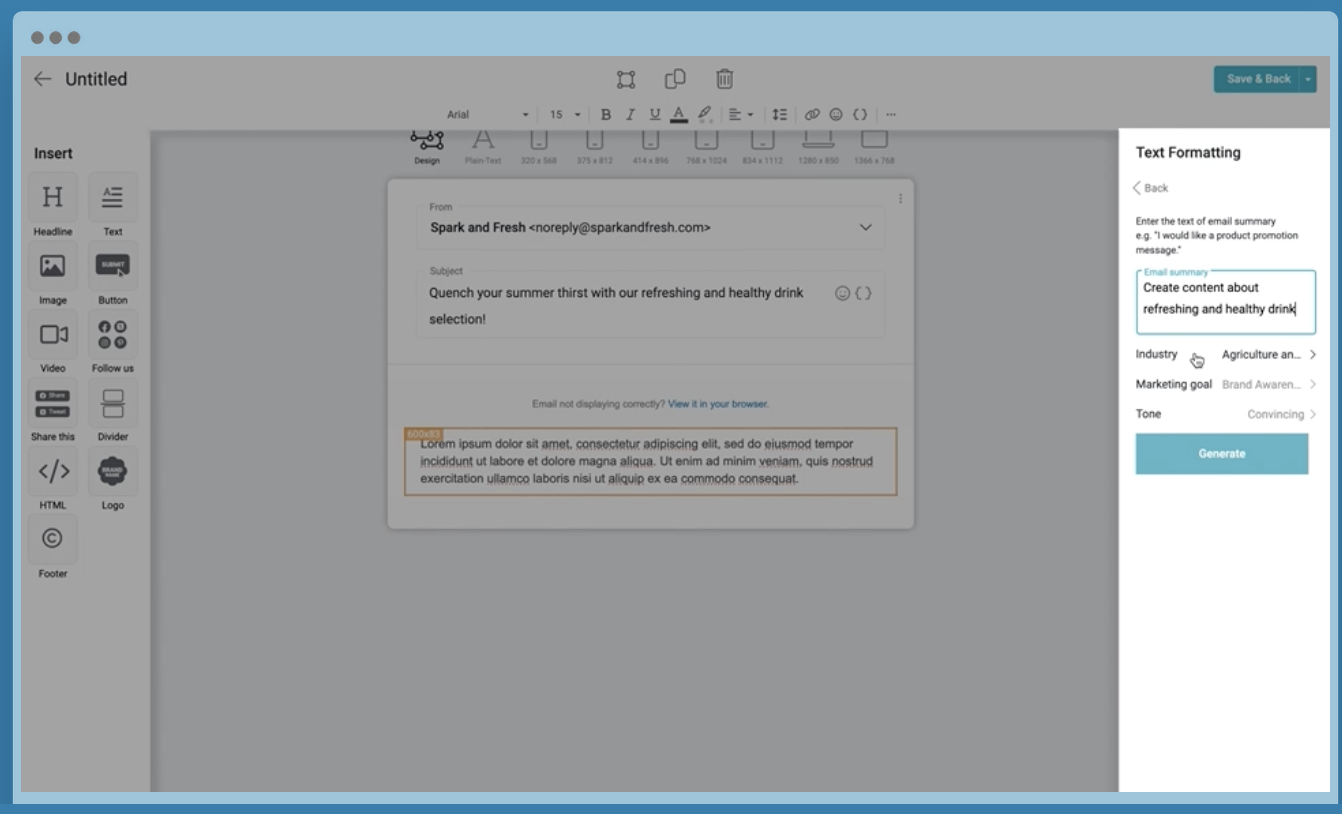
Task: Open emoji picker in the formatting toolbar
Action: [836, 114]
